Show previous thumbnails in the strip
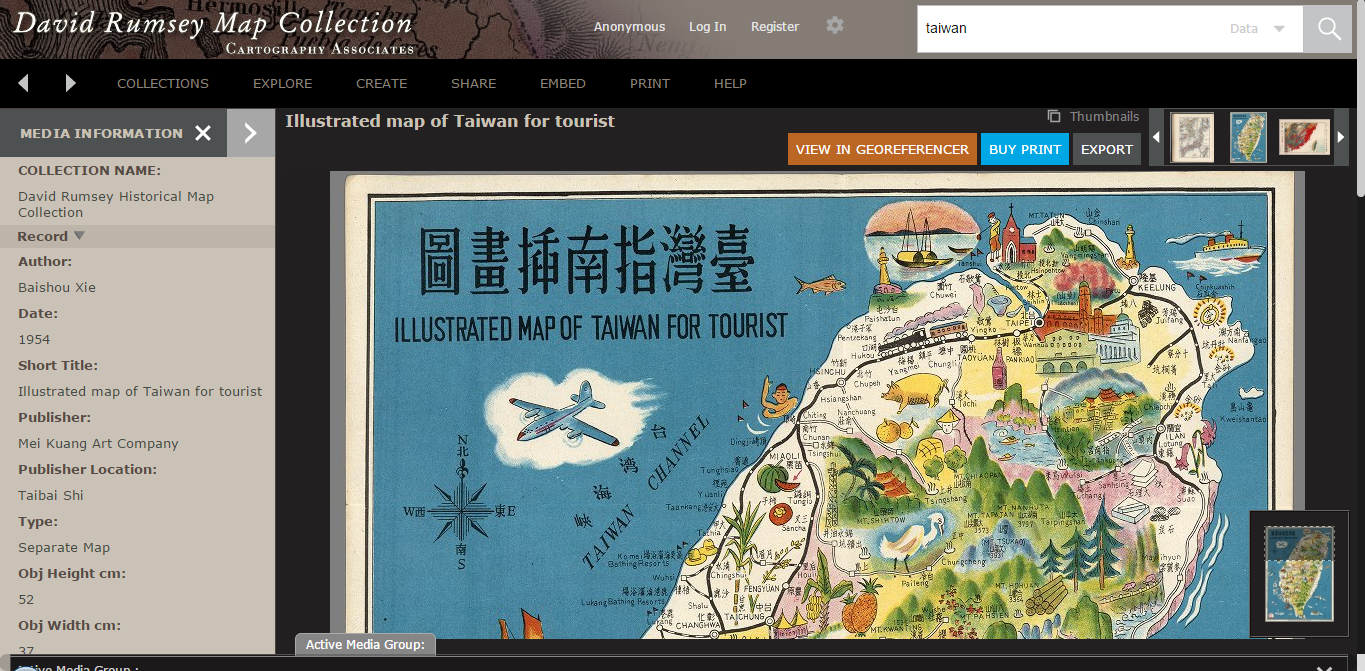Screen dimensions: 1365x671 (x=1157, y=137)
